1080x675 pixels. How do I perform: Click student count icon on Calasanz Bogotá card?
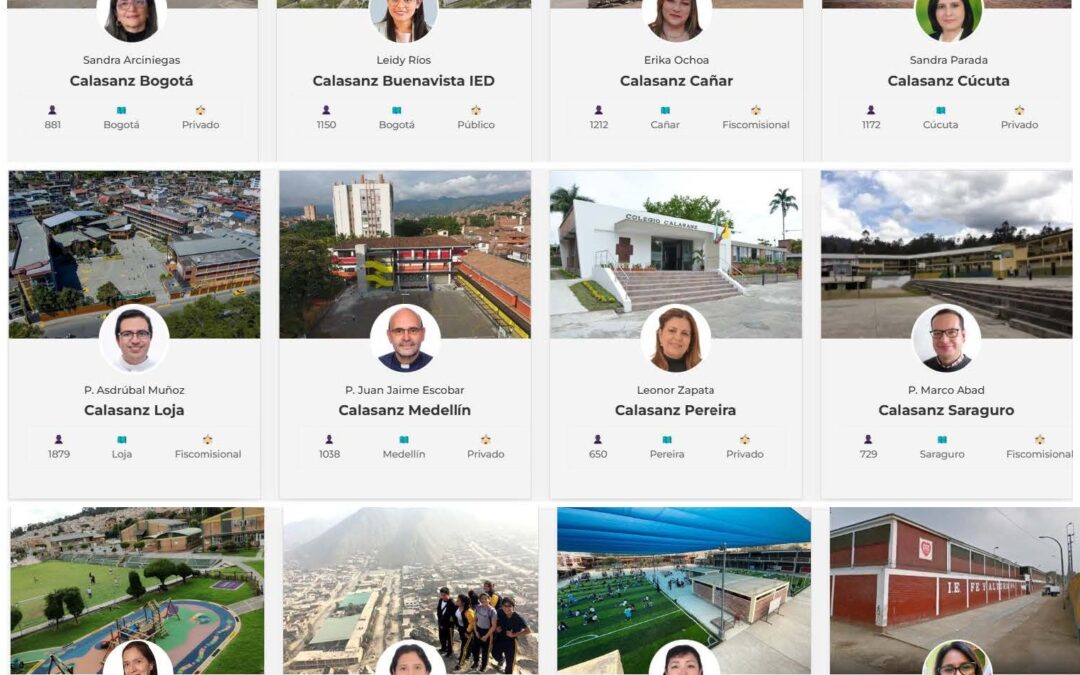[52, 110]
